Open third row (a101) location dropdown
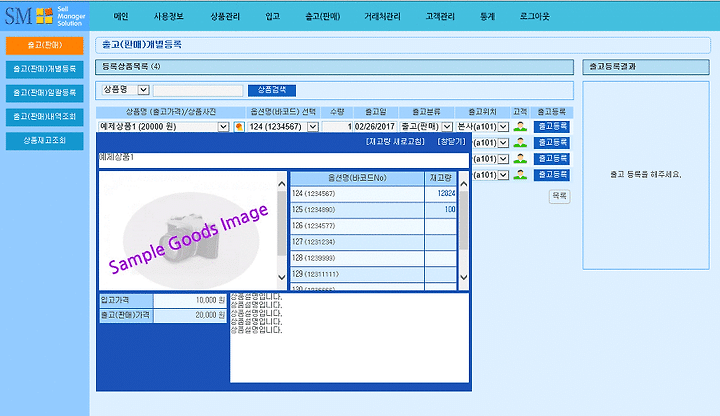This screenshot has width=720, height=416. click(x=490, y=159)
